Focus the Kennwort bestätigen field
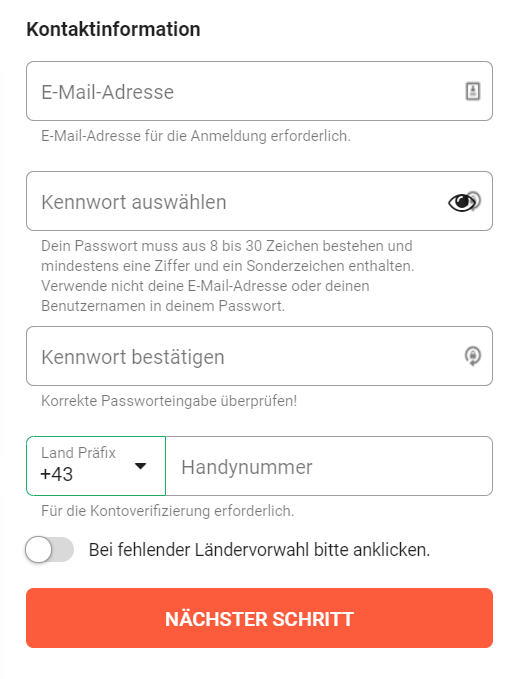 pyautogui.click(x=259, y=356)
